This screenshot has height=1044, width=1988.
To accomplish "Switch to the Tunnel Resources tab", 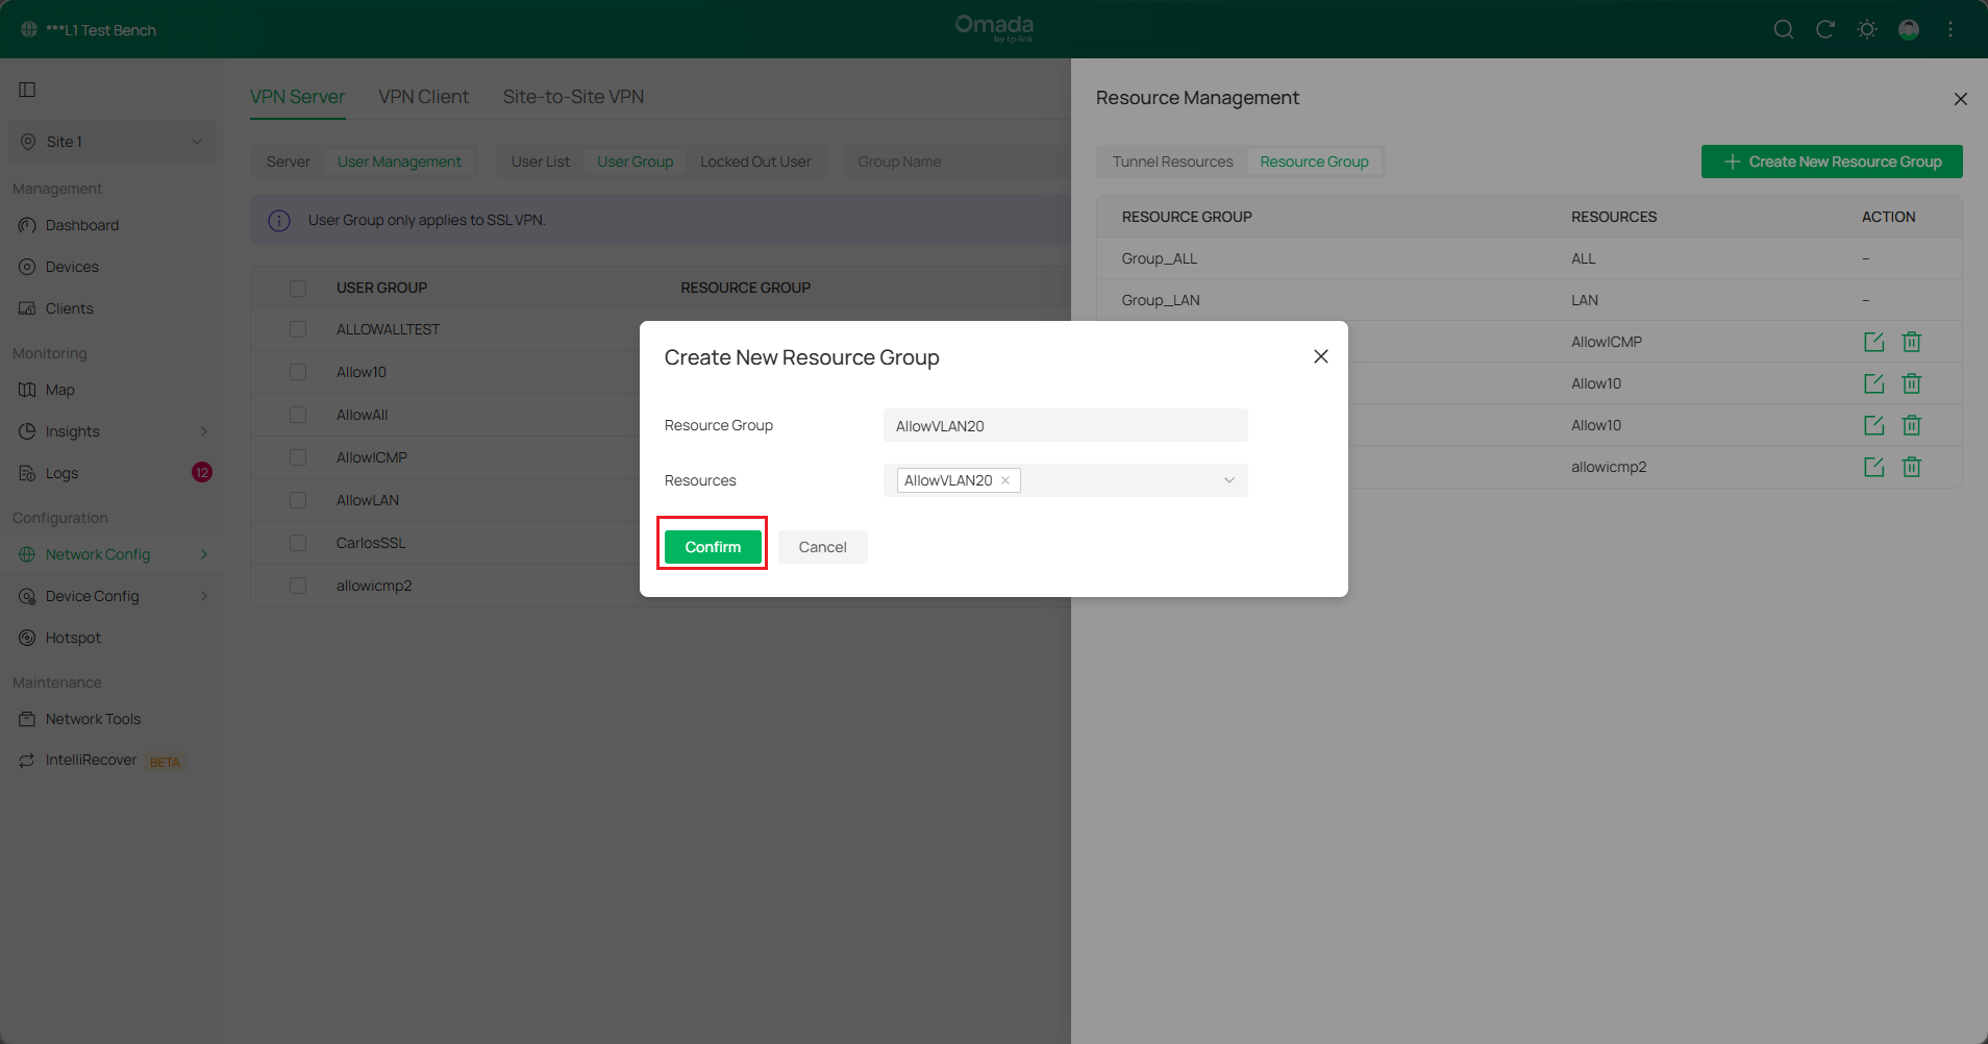I will pyautogui.click(x=1172, y=162).
